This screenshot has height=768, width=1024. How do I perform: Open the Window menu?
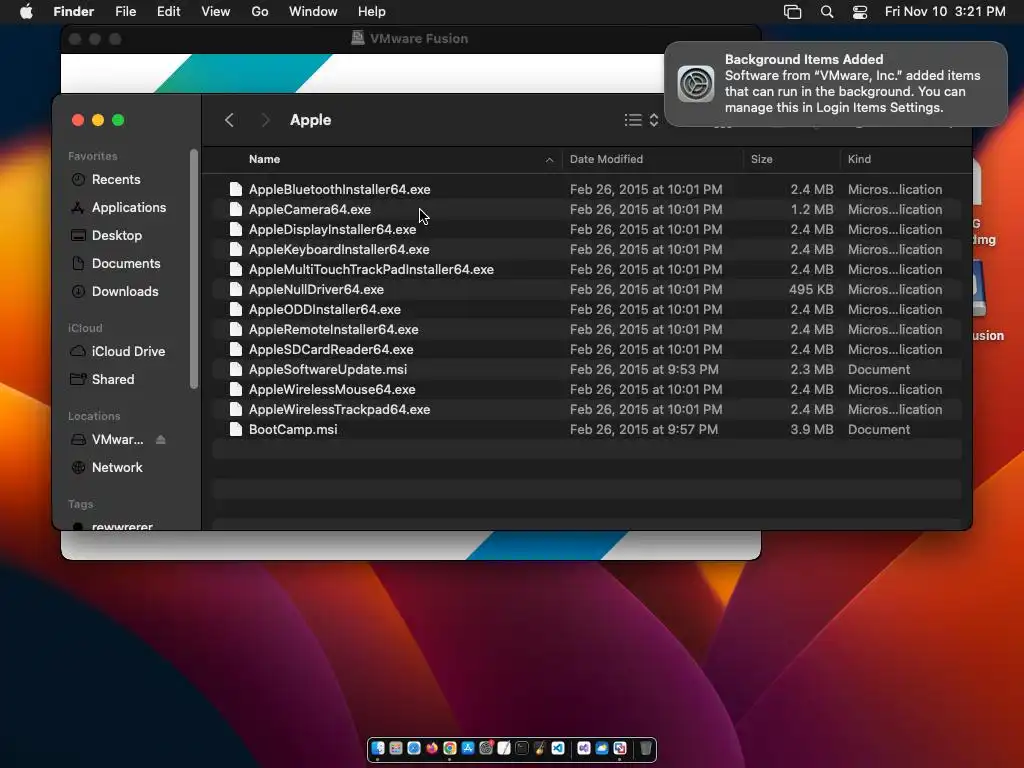[313, 12]
